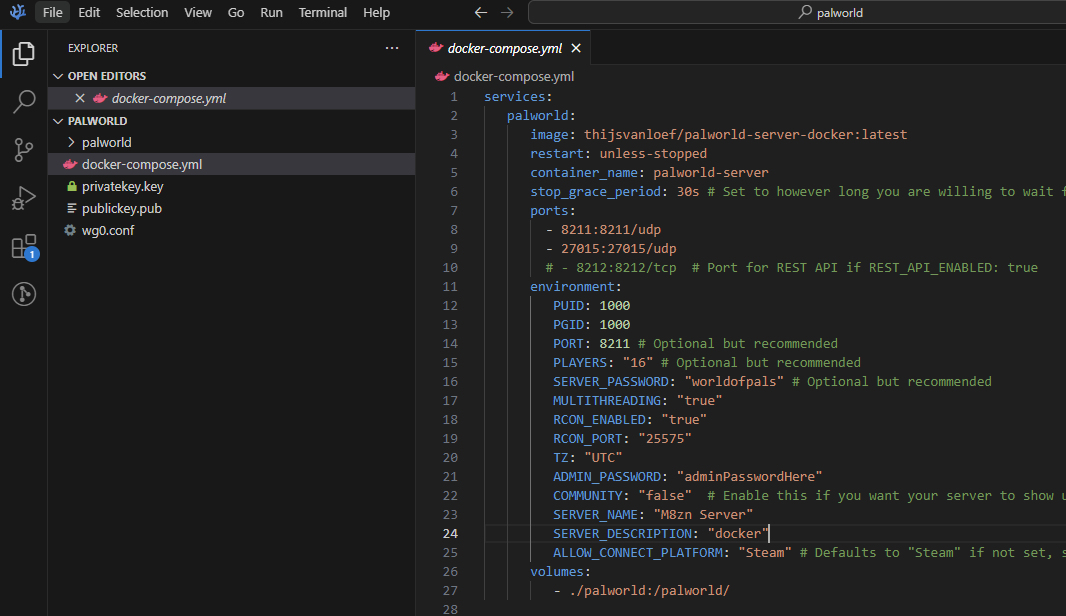
Task: Open the Run and Debug view
Action: click(23, 197)
